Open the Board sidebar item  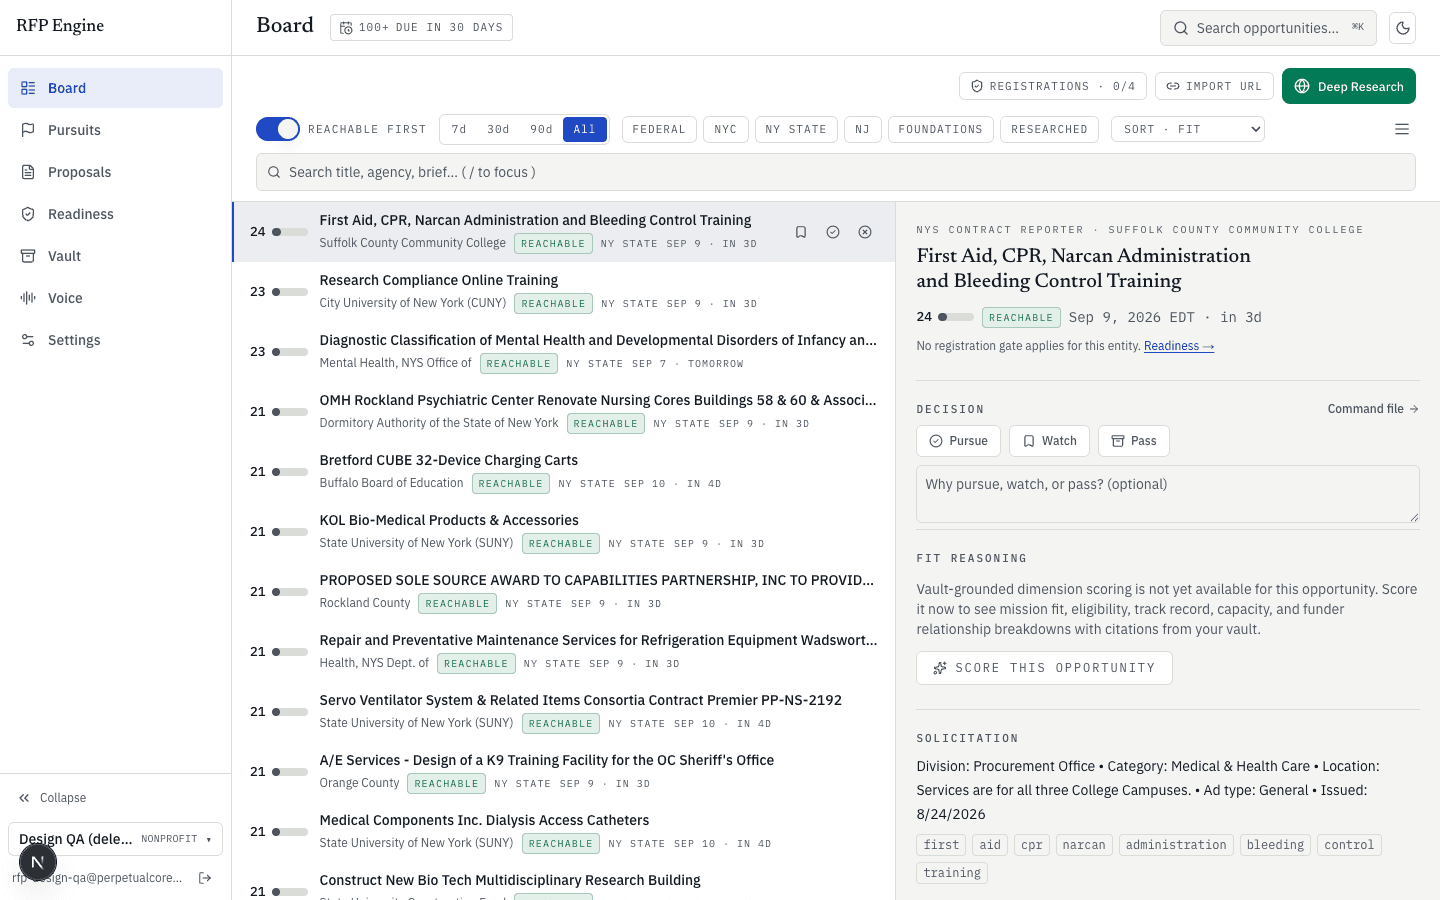[115, 88]
